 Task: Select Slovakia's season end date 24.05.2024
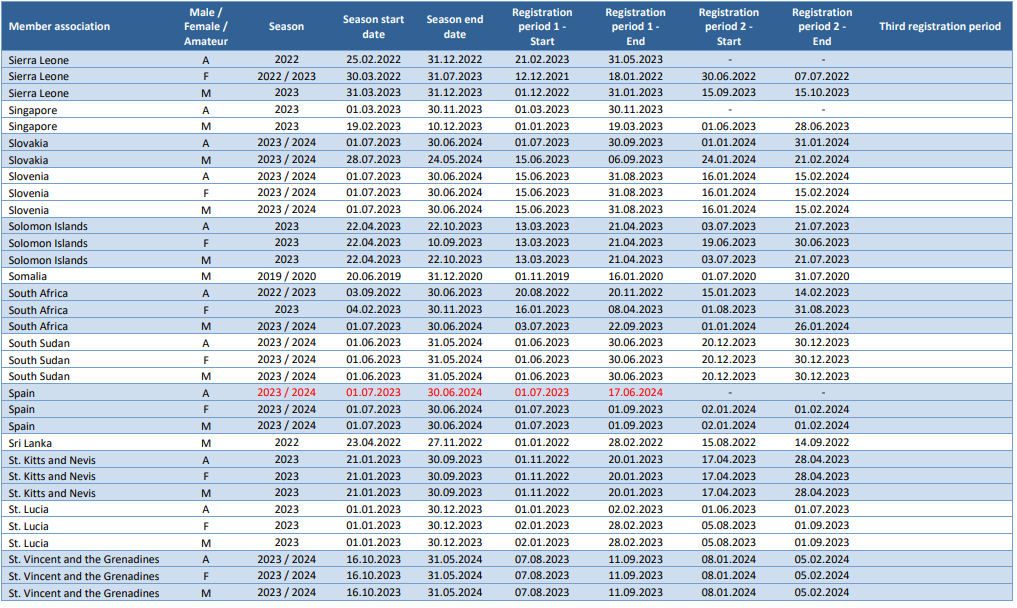click(455, 160)
